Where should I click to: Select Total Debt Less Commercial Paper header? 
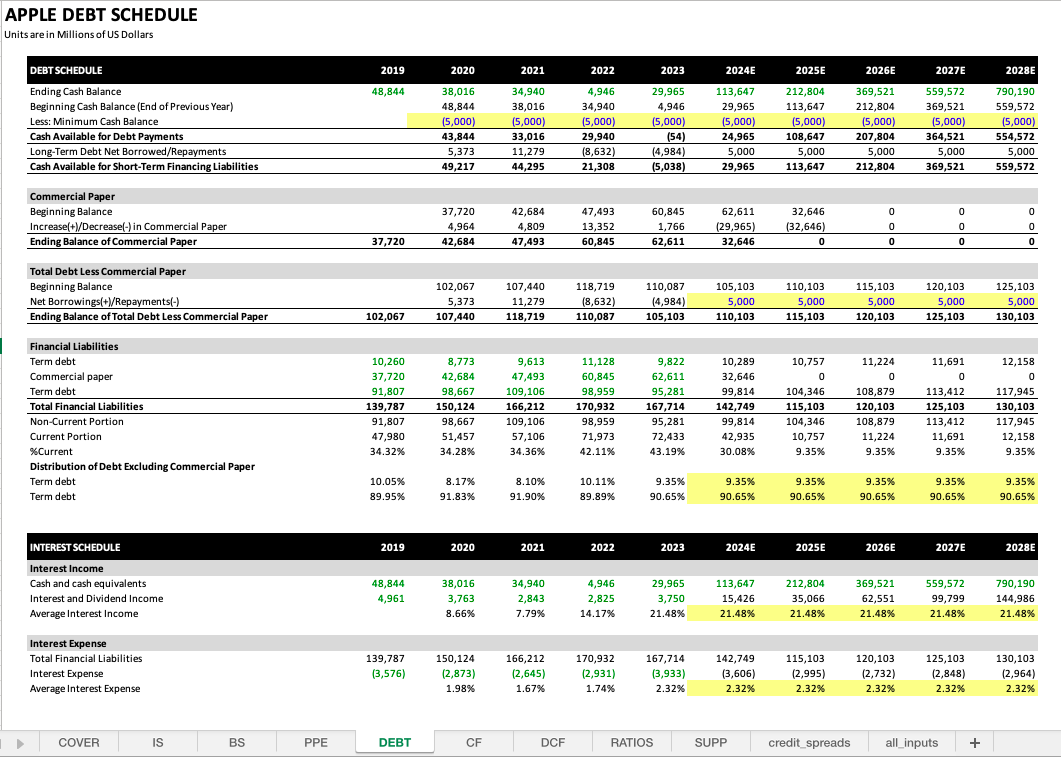pyautogui.click(x=108, y=271)
